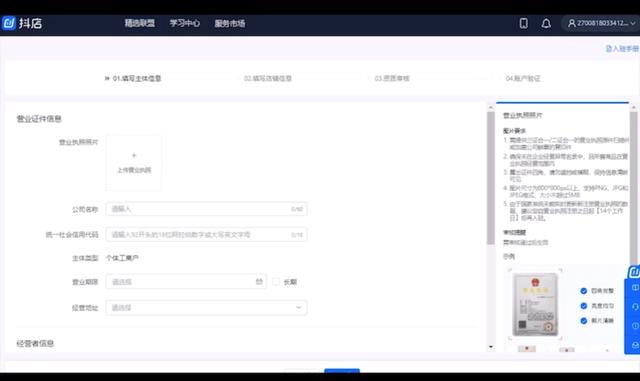
Task: Click the 照片清晰 check mark
Action: click(x=584, y=321)
